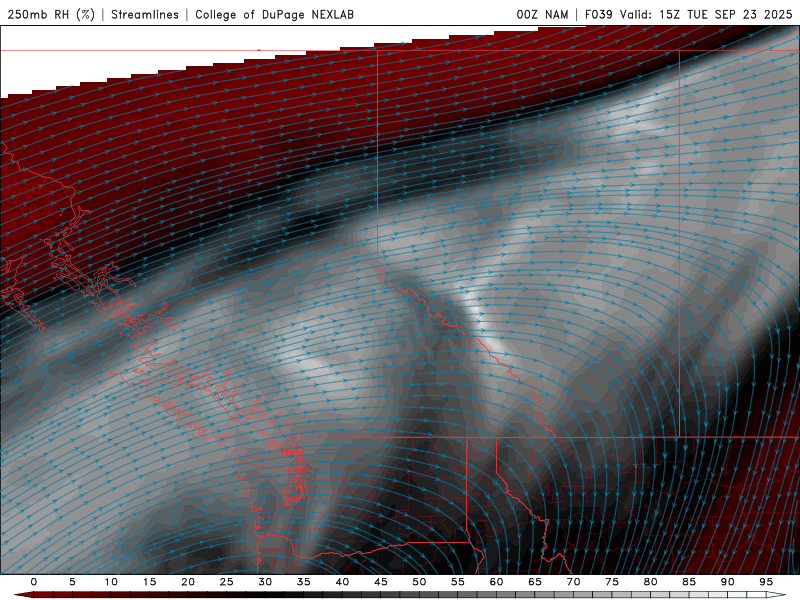Select the 50 label on the colorbar
The image size is (800, 600).
(419, 582)
